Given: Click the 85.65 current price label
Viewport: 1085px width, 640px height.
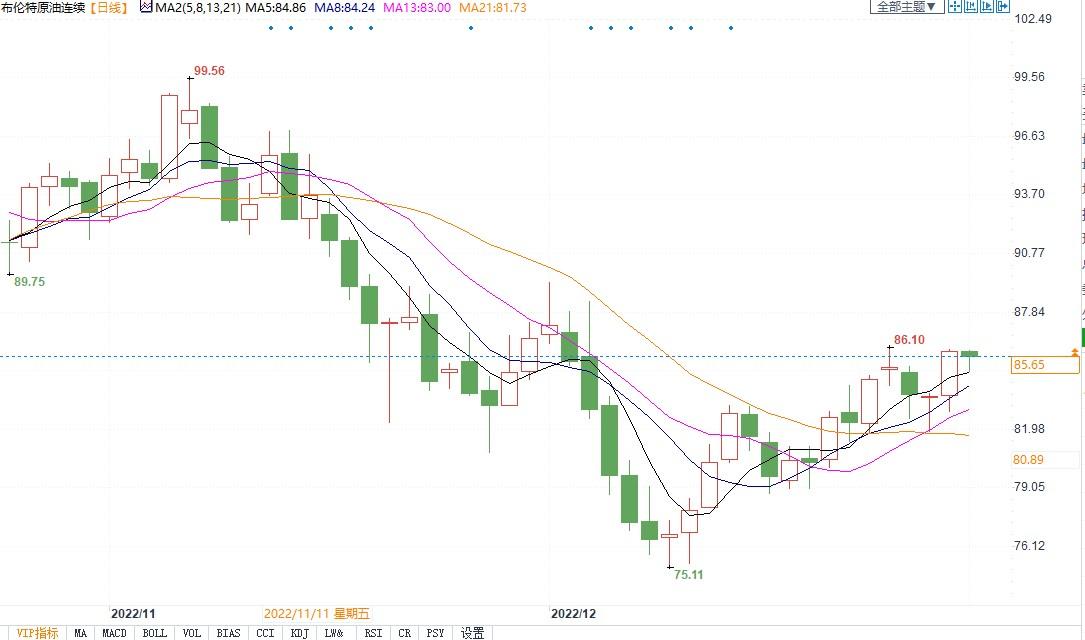Looking at the screenshot, I should coord(1030,365).
